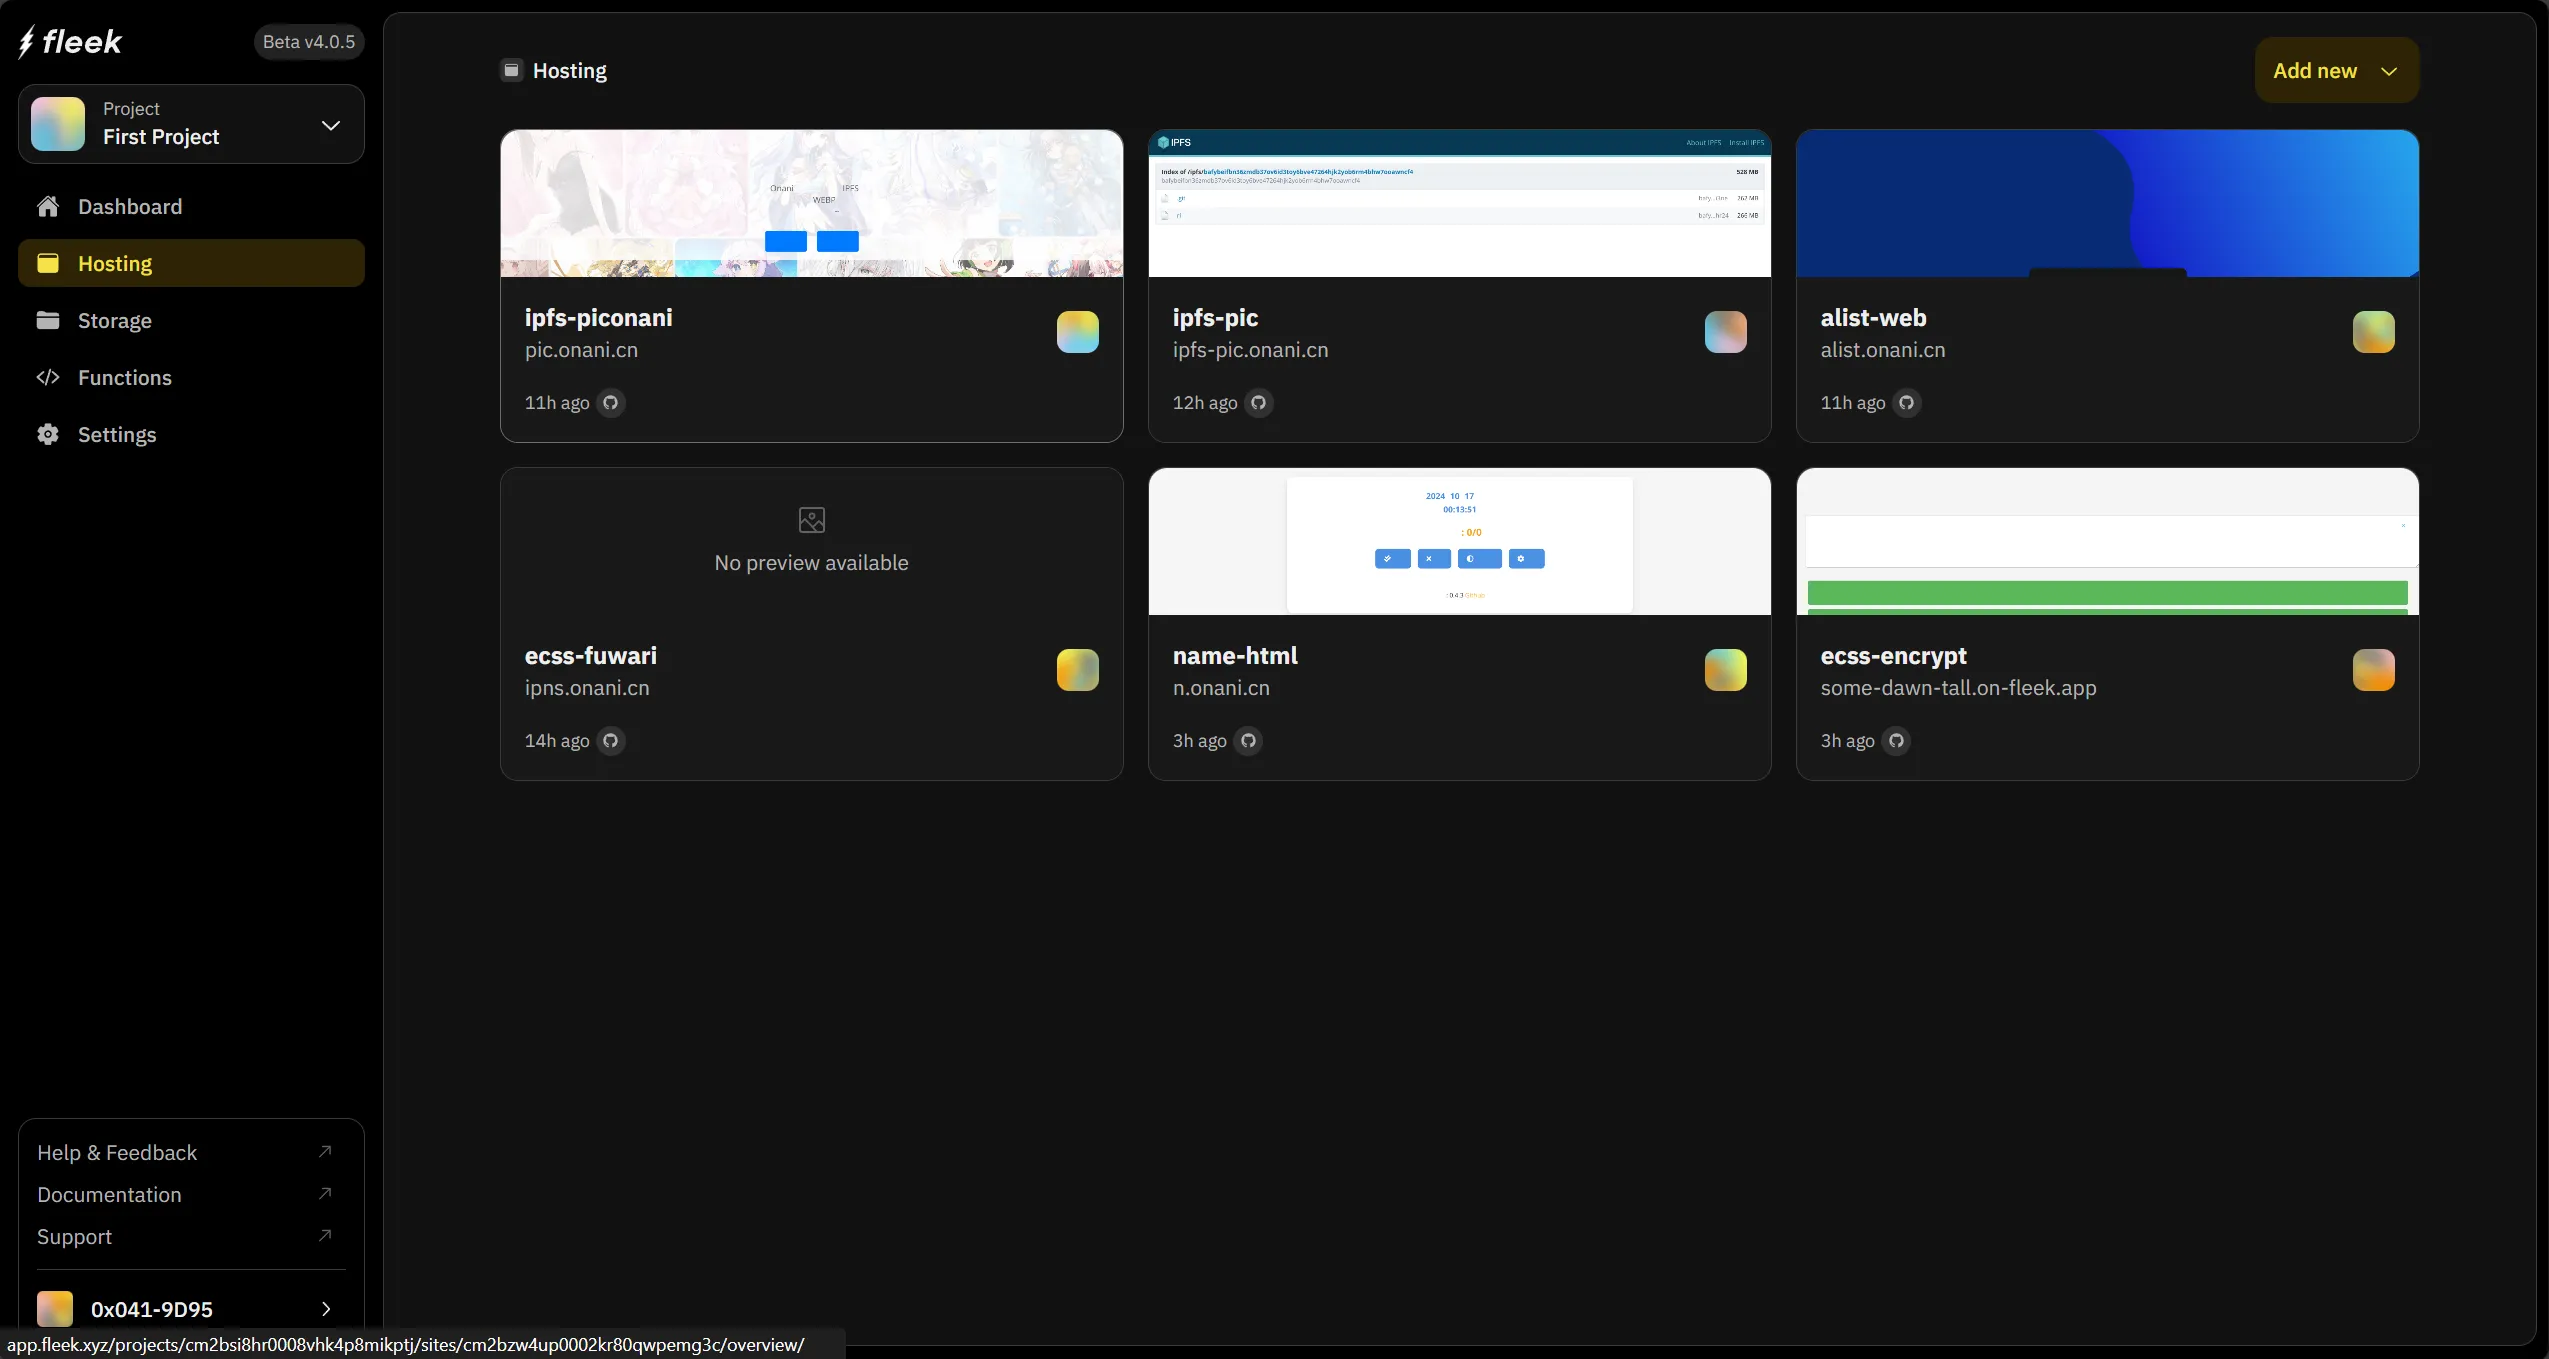Open Help & Feedback link
The width and height of the screenshot is (2549, 1359).
(x=117, y=1153)
